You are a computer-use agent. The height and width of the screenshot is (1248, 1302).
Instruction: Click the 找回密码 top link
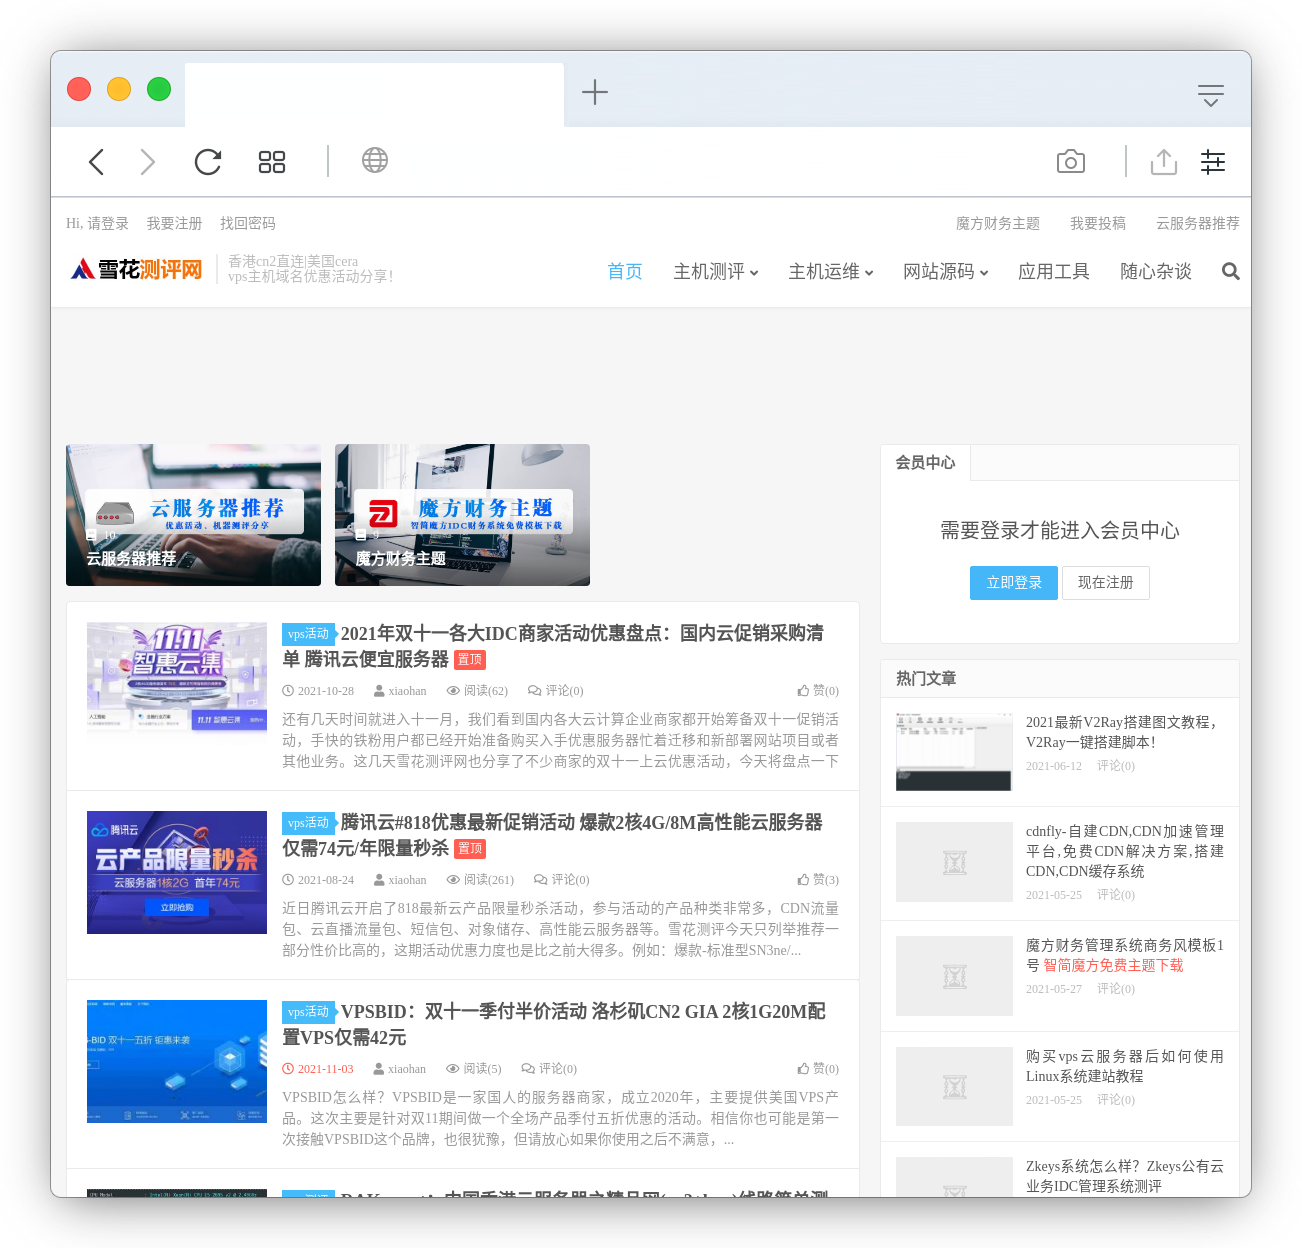248,224
